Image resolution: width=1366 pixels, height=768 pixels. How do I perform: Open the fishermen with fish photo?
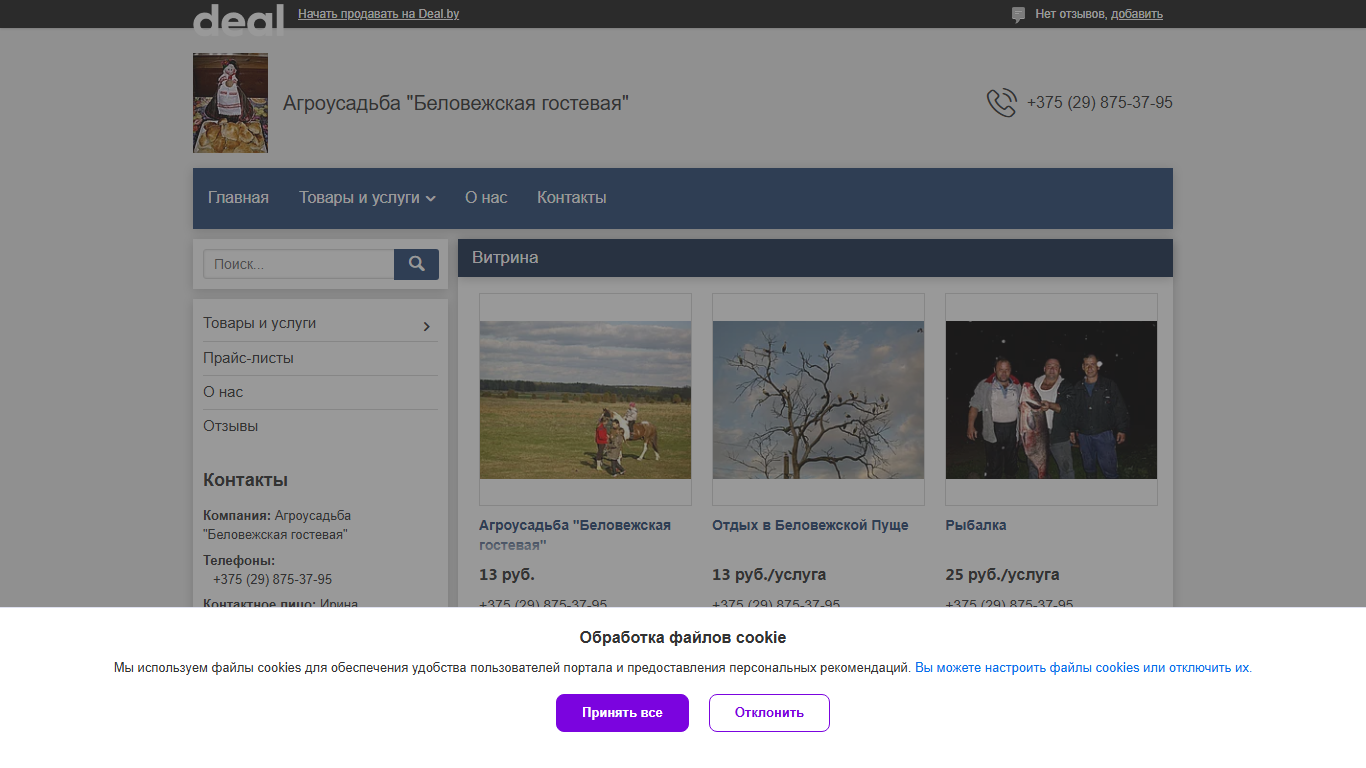tap(1051, 399)
